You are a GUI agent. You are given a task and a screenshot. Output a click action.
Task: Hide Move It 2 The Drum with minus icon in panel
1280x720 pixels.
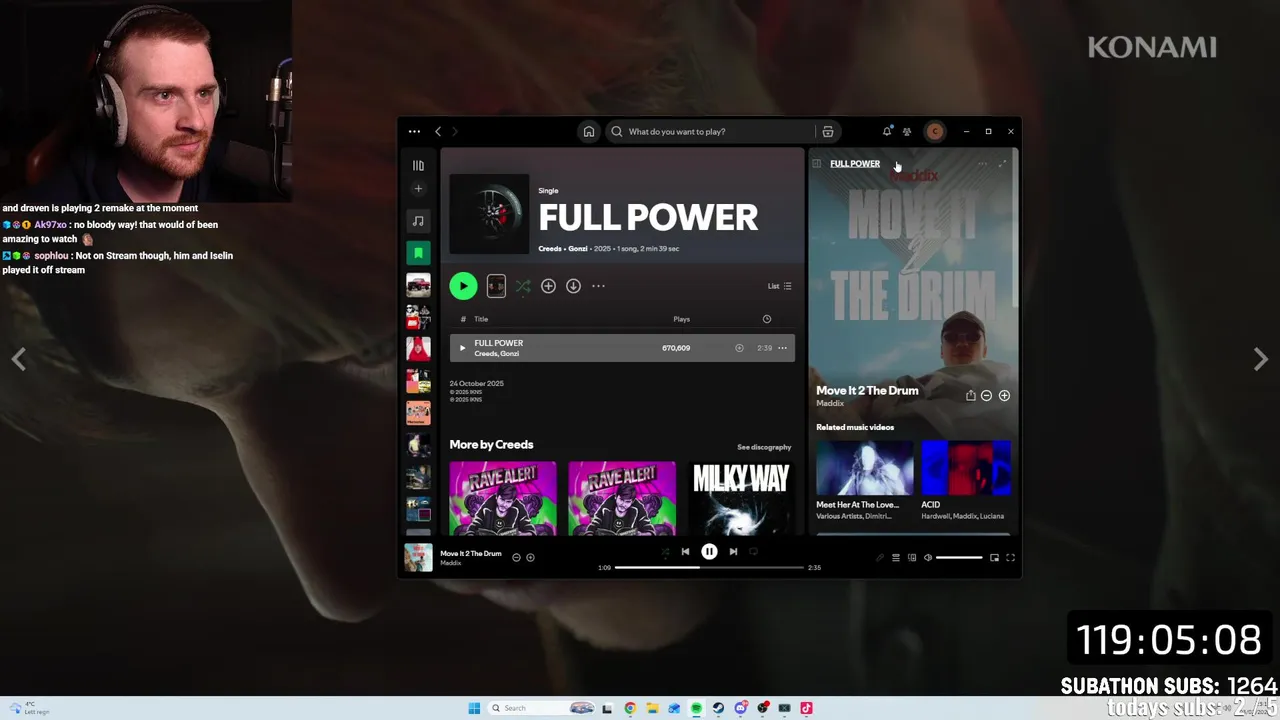click(986, 395)
